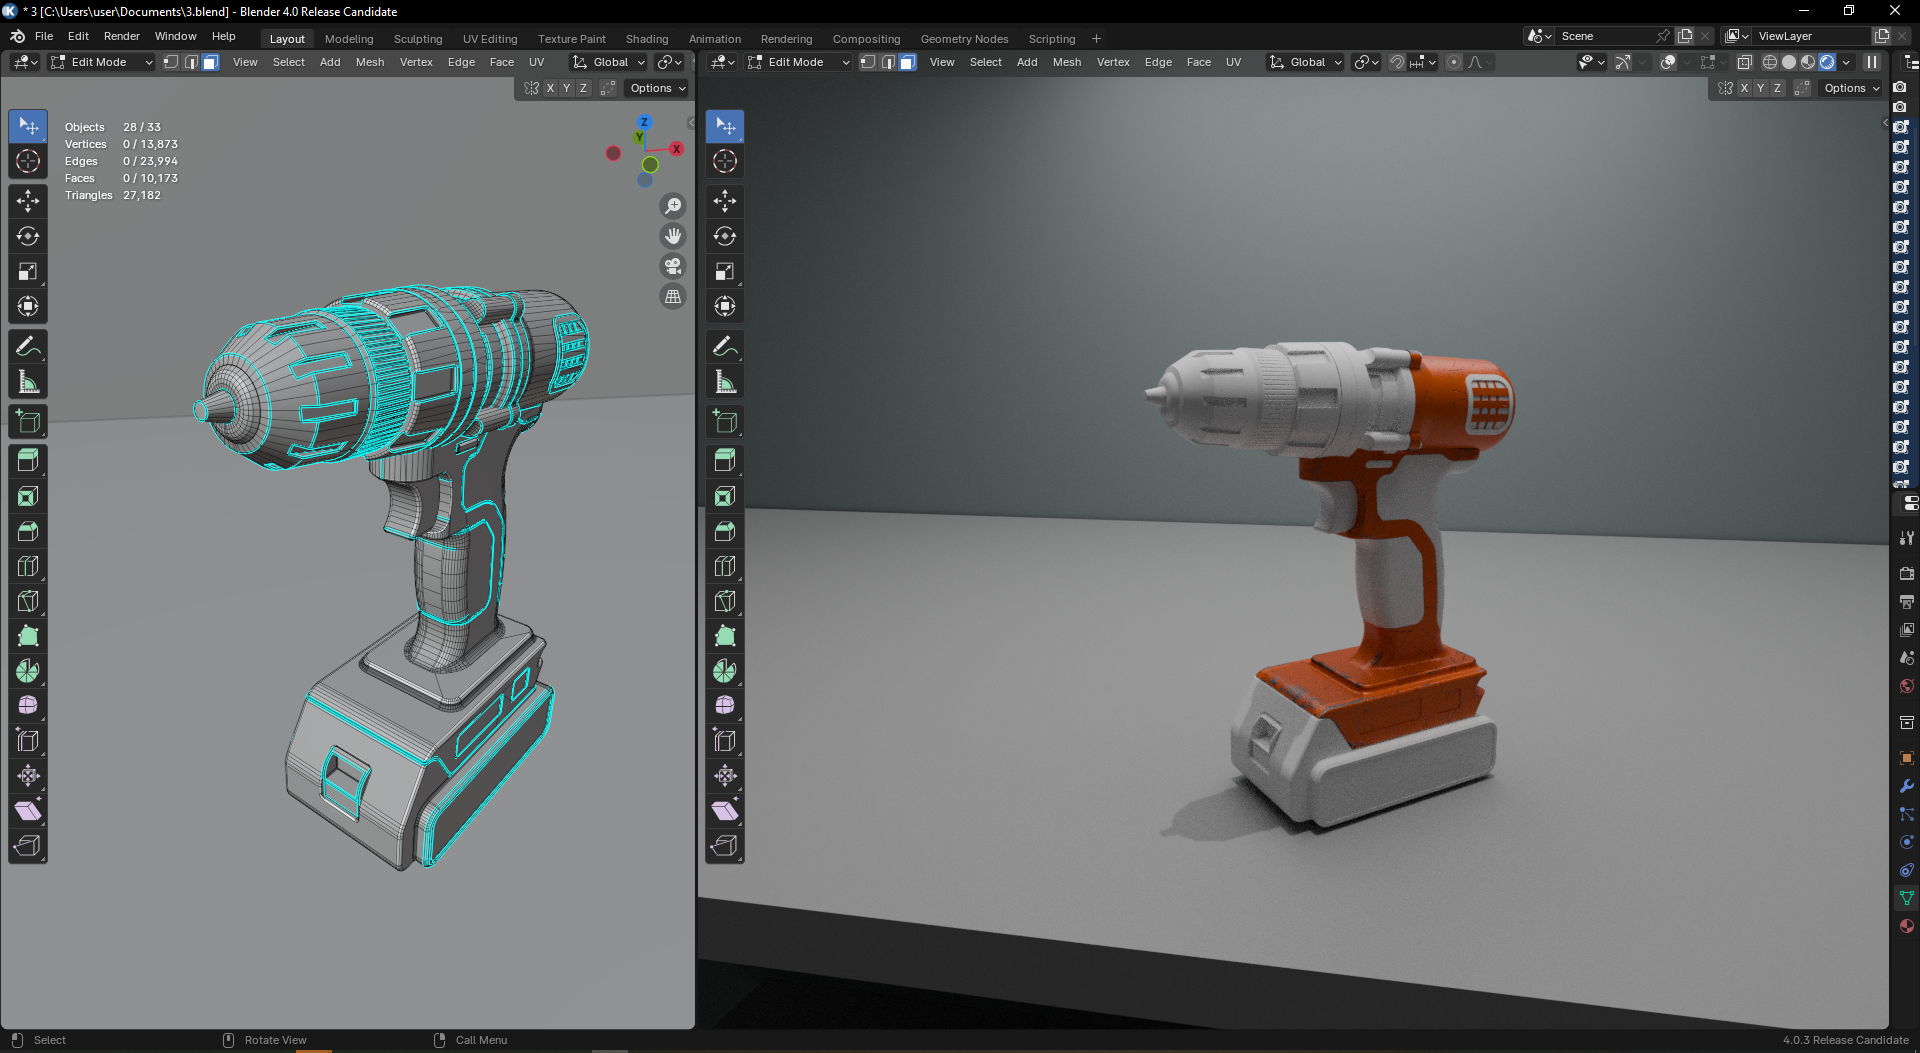Open the Render menu
This screenshot has width=1920, height=1053.
click(122, 36)
